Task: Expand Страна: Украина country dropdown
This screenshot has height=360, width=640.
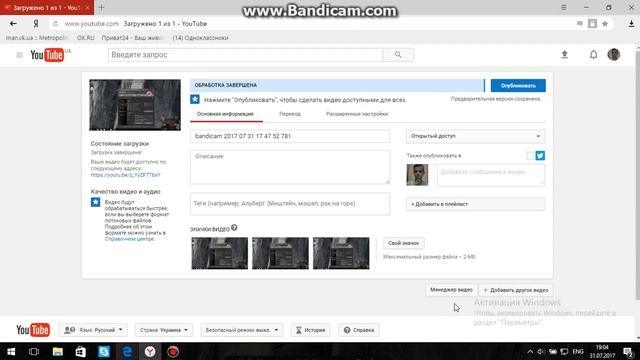Action: [x=163, y=330]
